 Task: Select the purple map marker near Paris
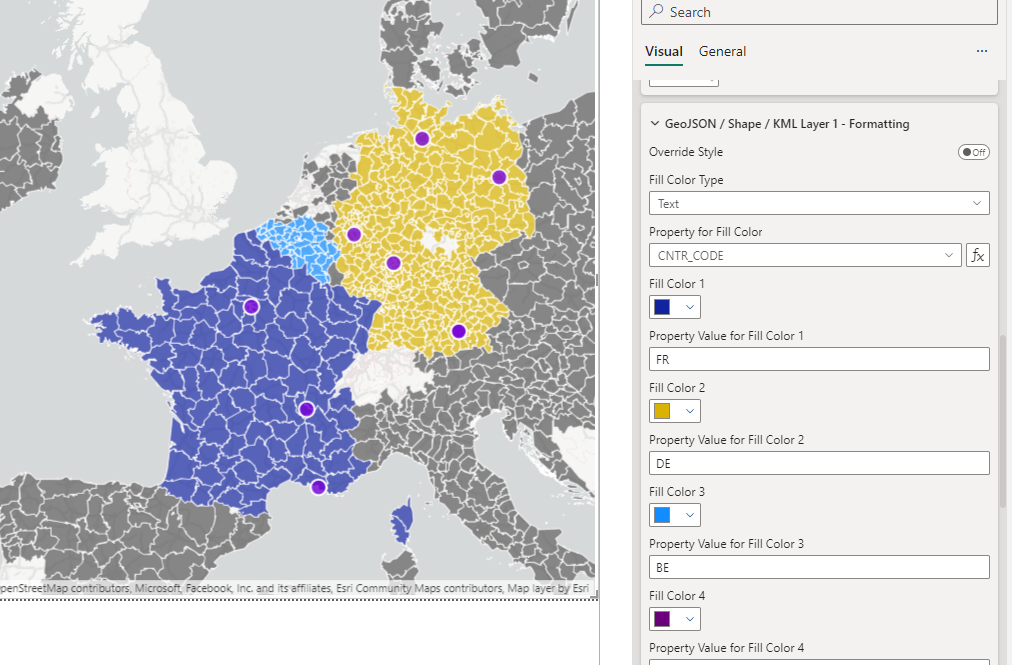point(251,306)
